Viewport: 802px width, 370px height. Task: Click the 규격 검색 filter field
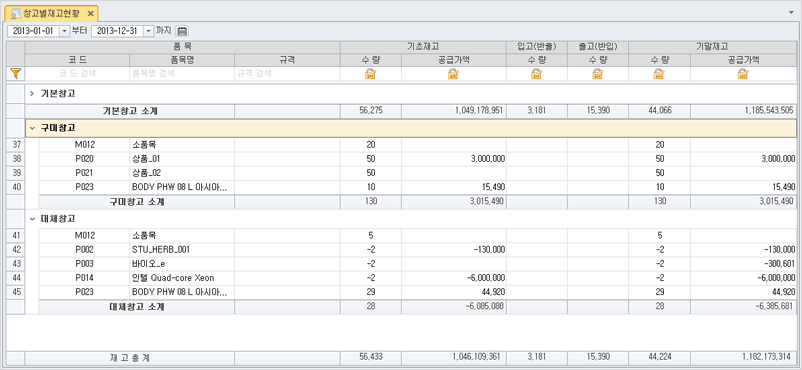pyautogui.click(x=287, y=74)
